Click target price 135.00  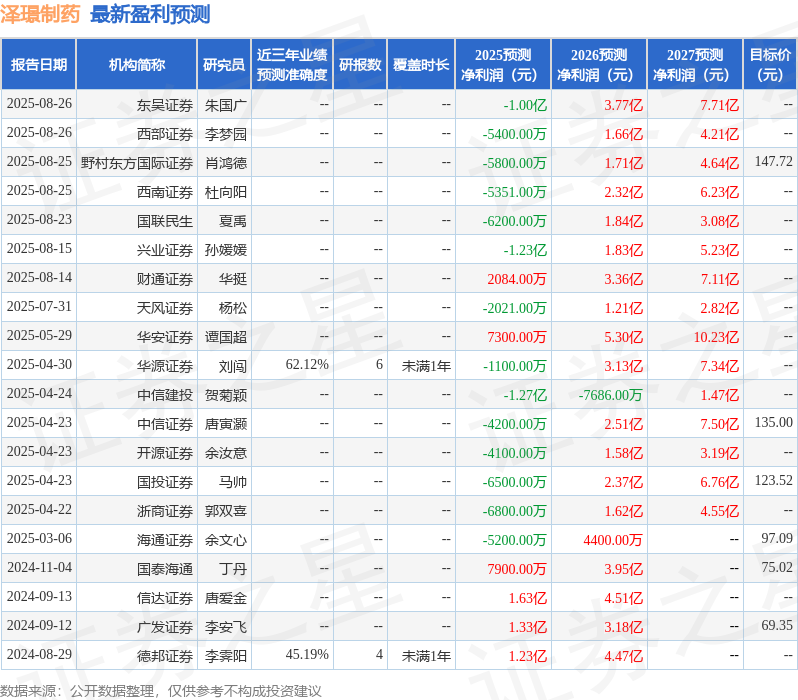pyautogui.click(x=774, y=423)
